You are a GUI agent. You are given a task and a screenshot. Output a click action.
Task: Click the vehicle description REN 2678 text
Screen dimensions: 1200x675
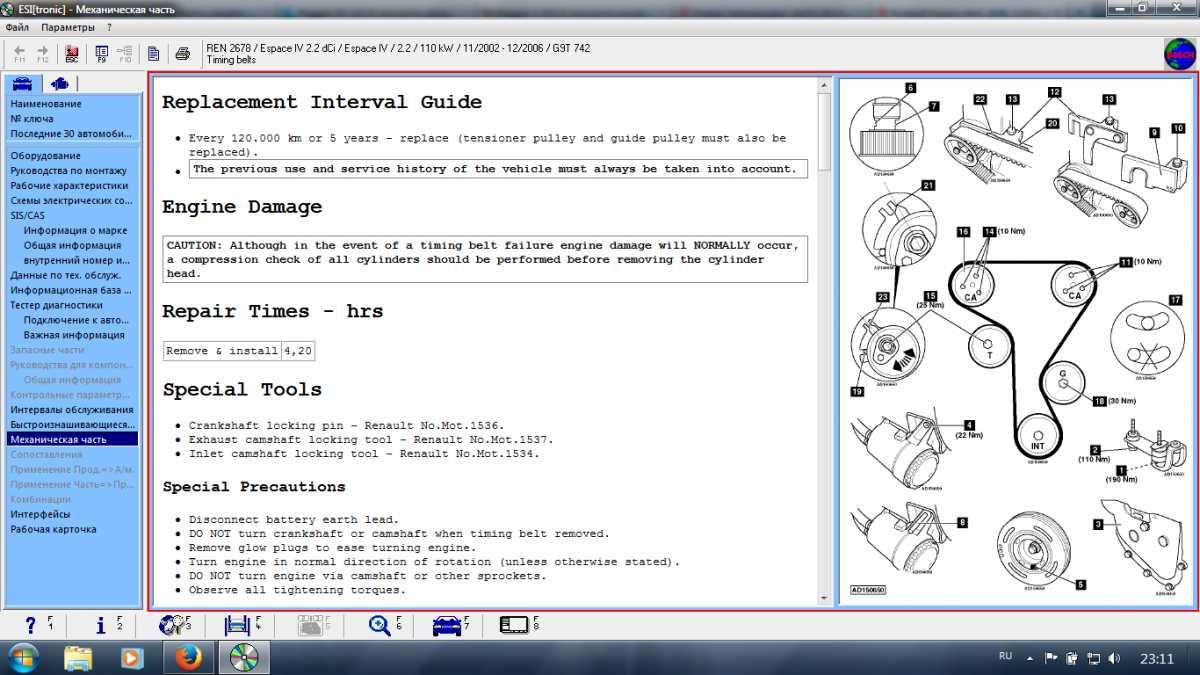point(398,47)
